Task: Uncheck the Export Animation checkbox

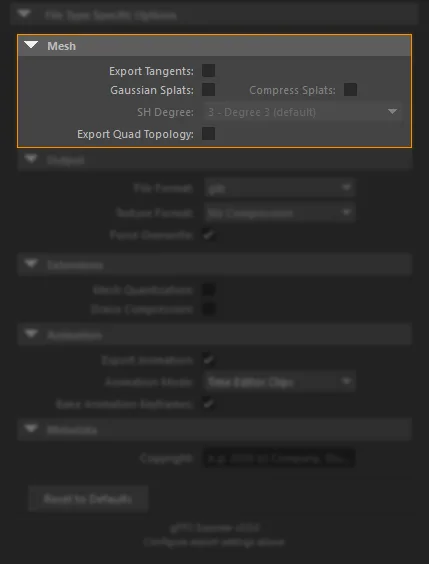Action: (208, 360)
